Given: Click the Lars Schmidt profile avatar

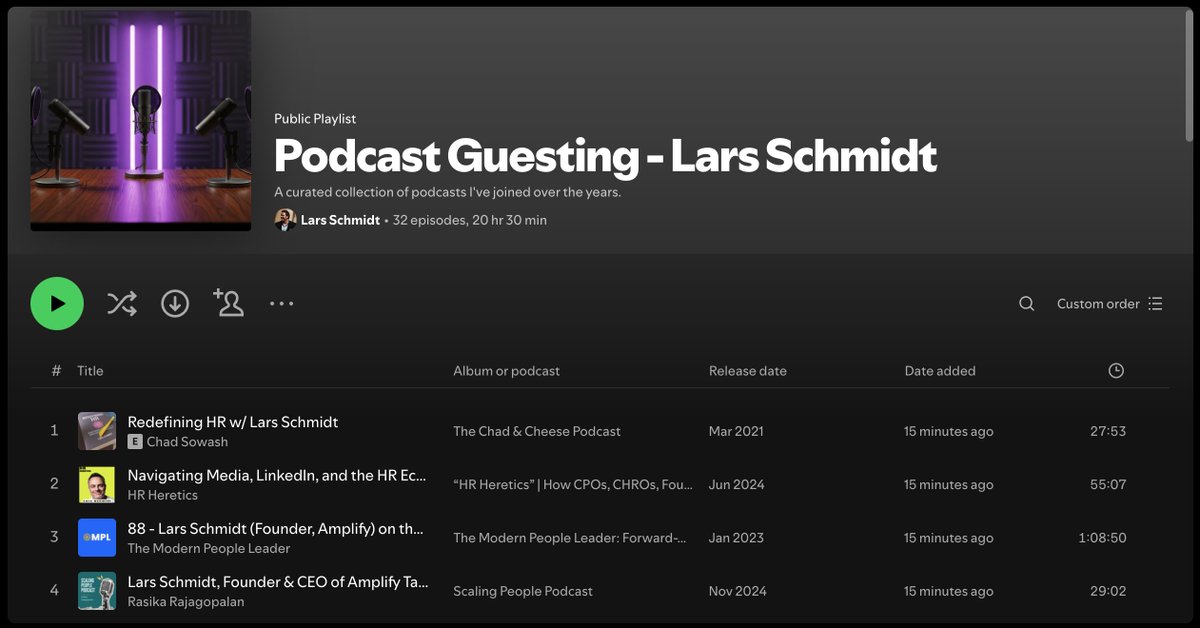Looking at the screenshot, I should 286,220.
